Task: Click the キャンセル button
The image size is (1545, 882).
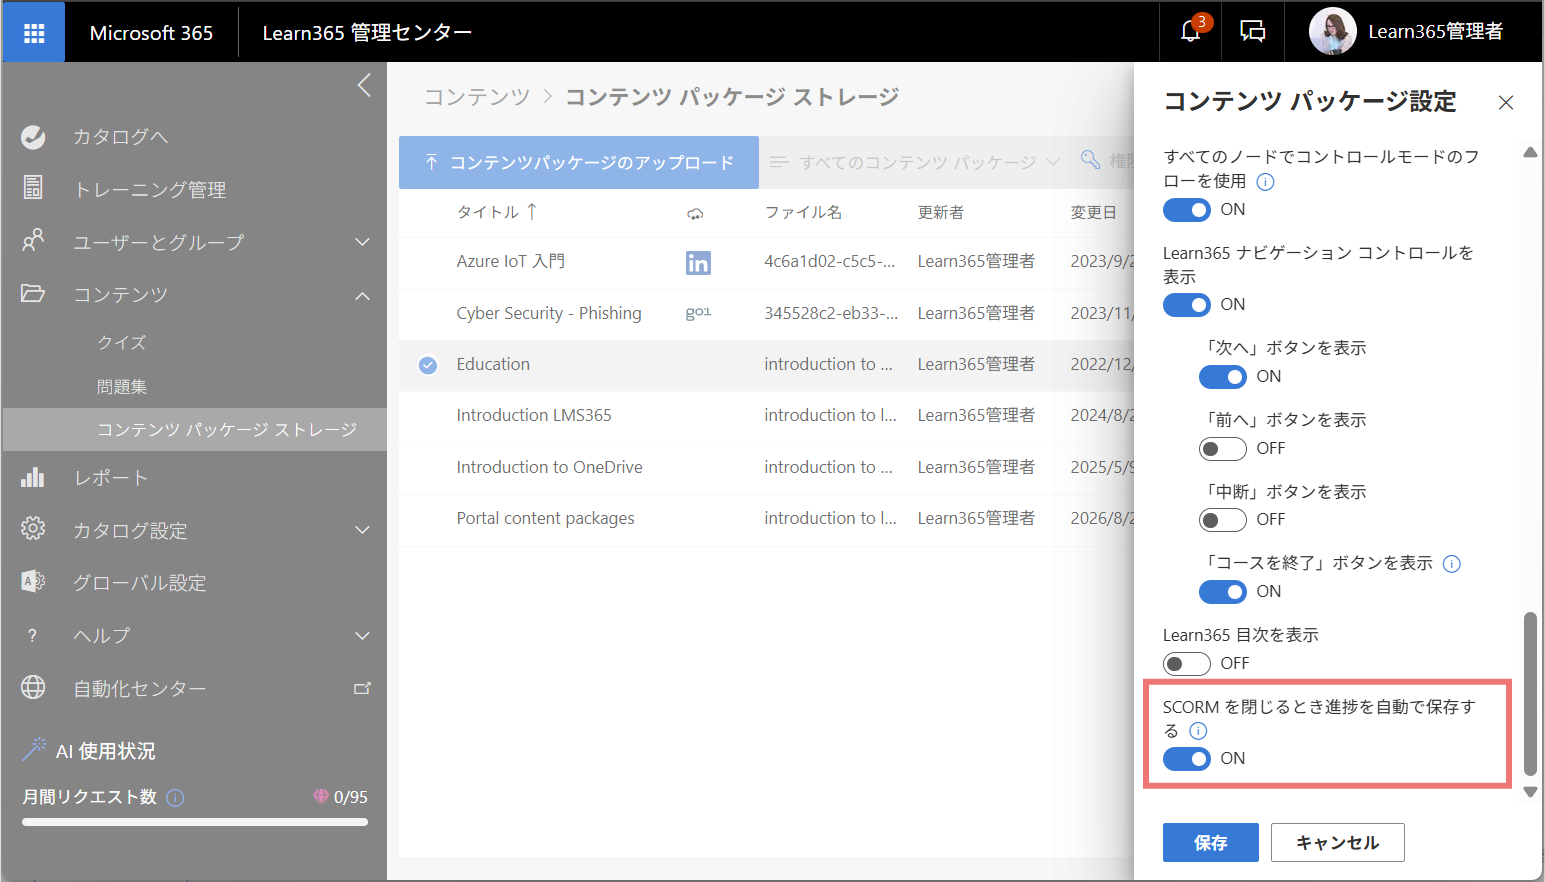Action: (1337, 843)
